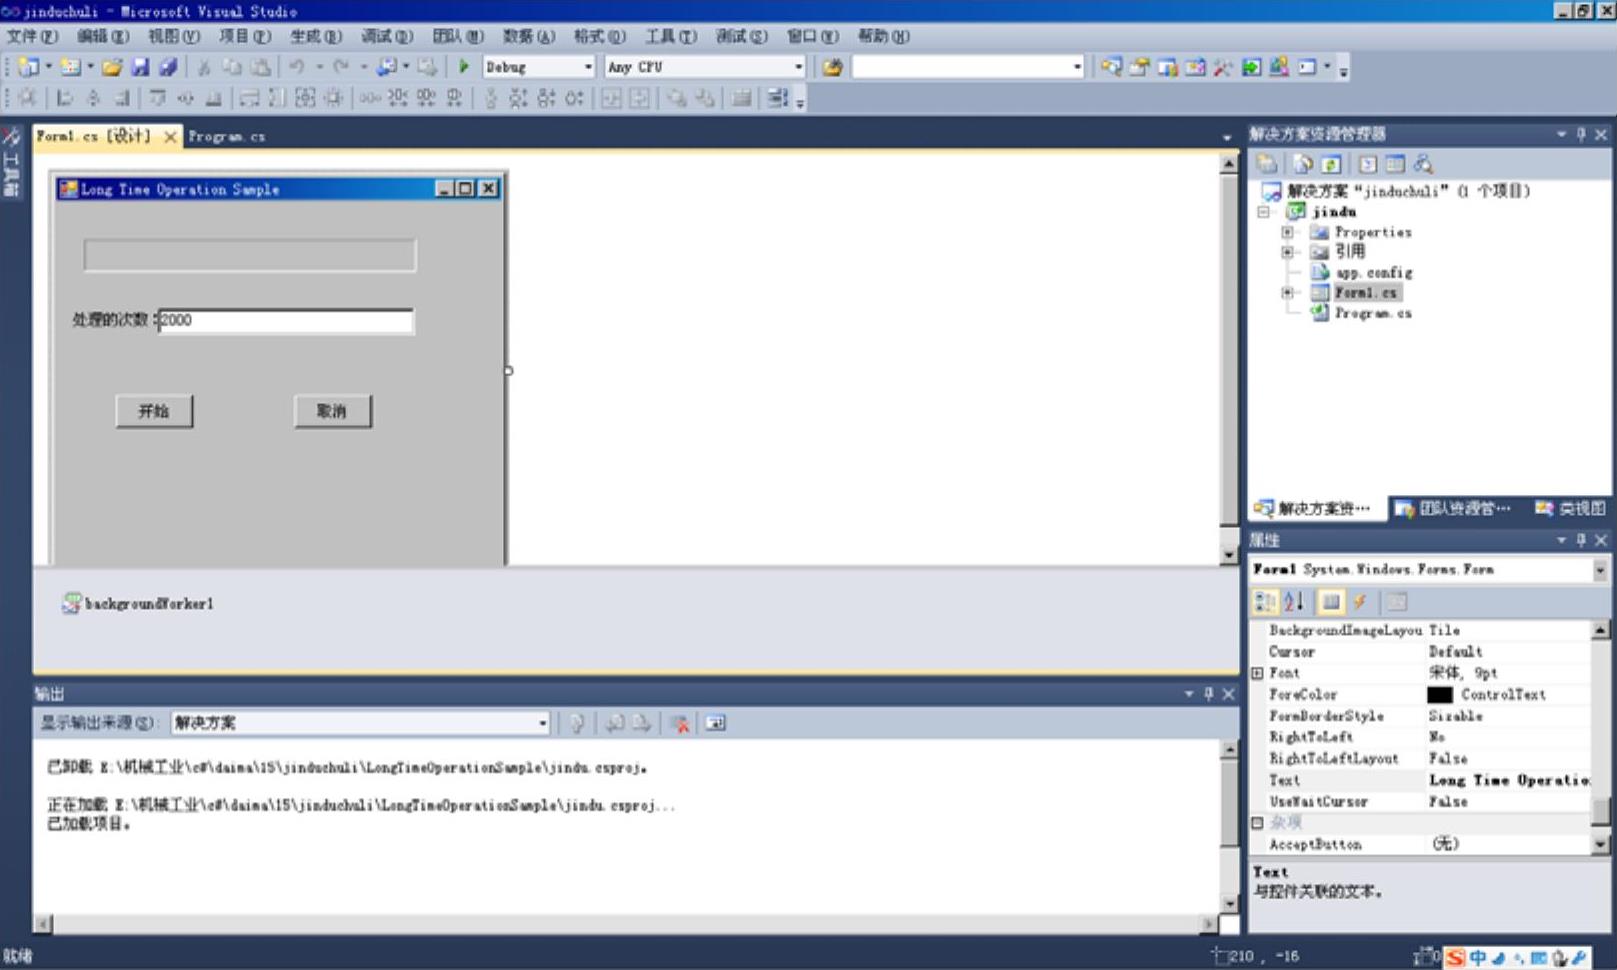Close the Form1.cs [设计] tab
The image size is (1617, 970).
pyautogui.click(x=170, y=137)
